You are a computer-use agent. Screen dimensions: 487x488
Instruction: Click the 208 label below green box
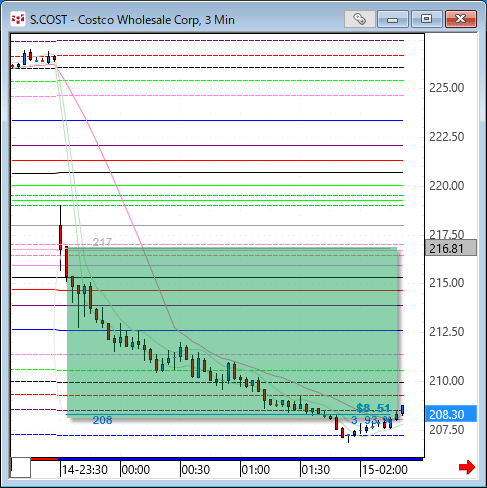(102, 420)
